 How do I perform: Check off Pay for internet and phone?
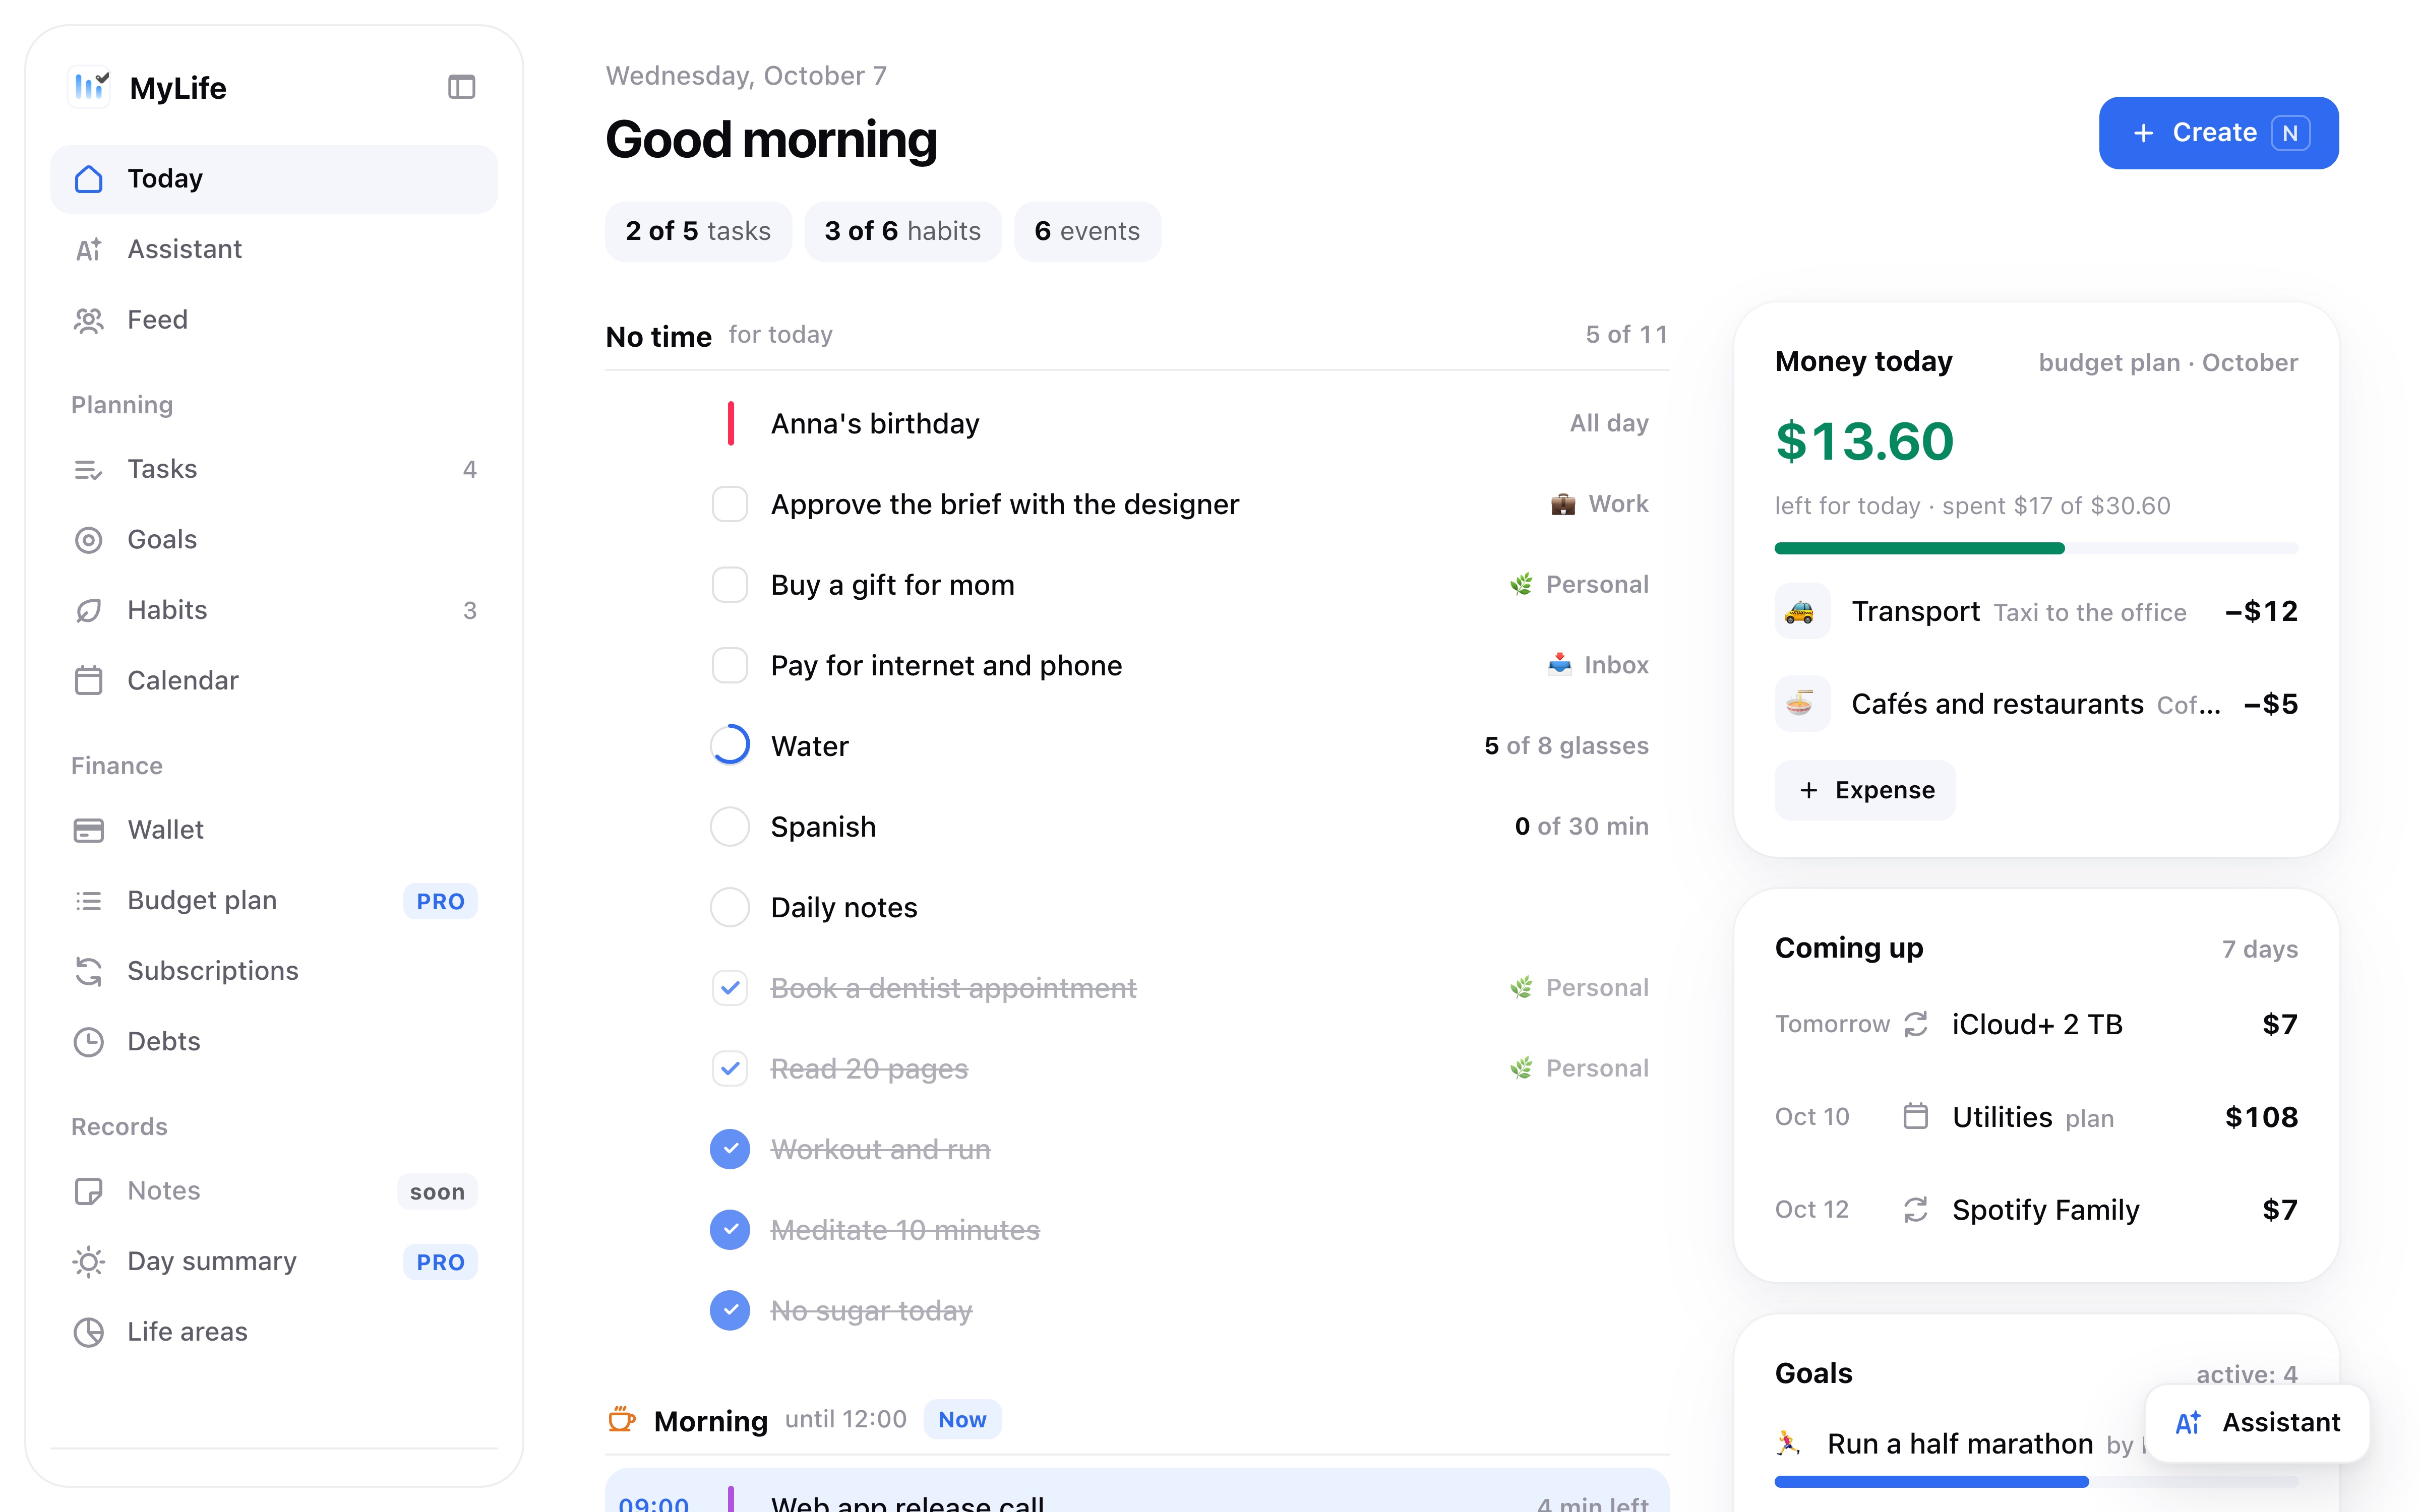729,665
